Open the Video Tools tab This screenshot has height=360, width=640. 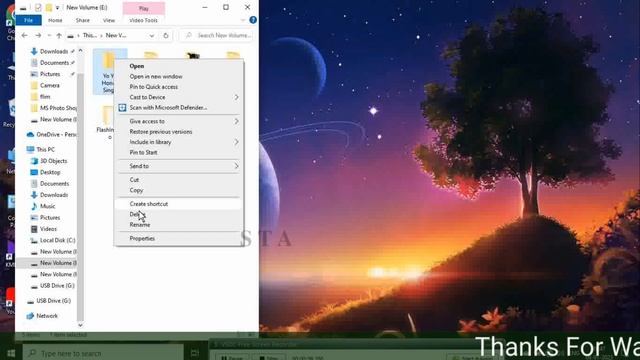click(143, 20)
